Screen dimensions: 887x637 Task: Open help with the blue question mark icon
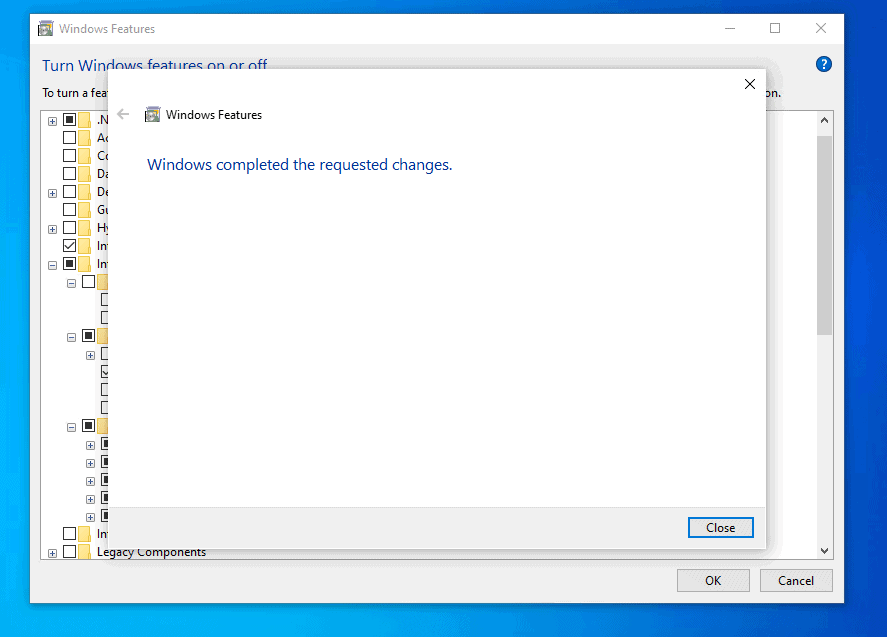pyautogui.click(x=824, y=64)
